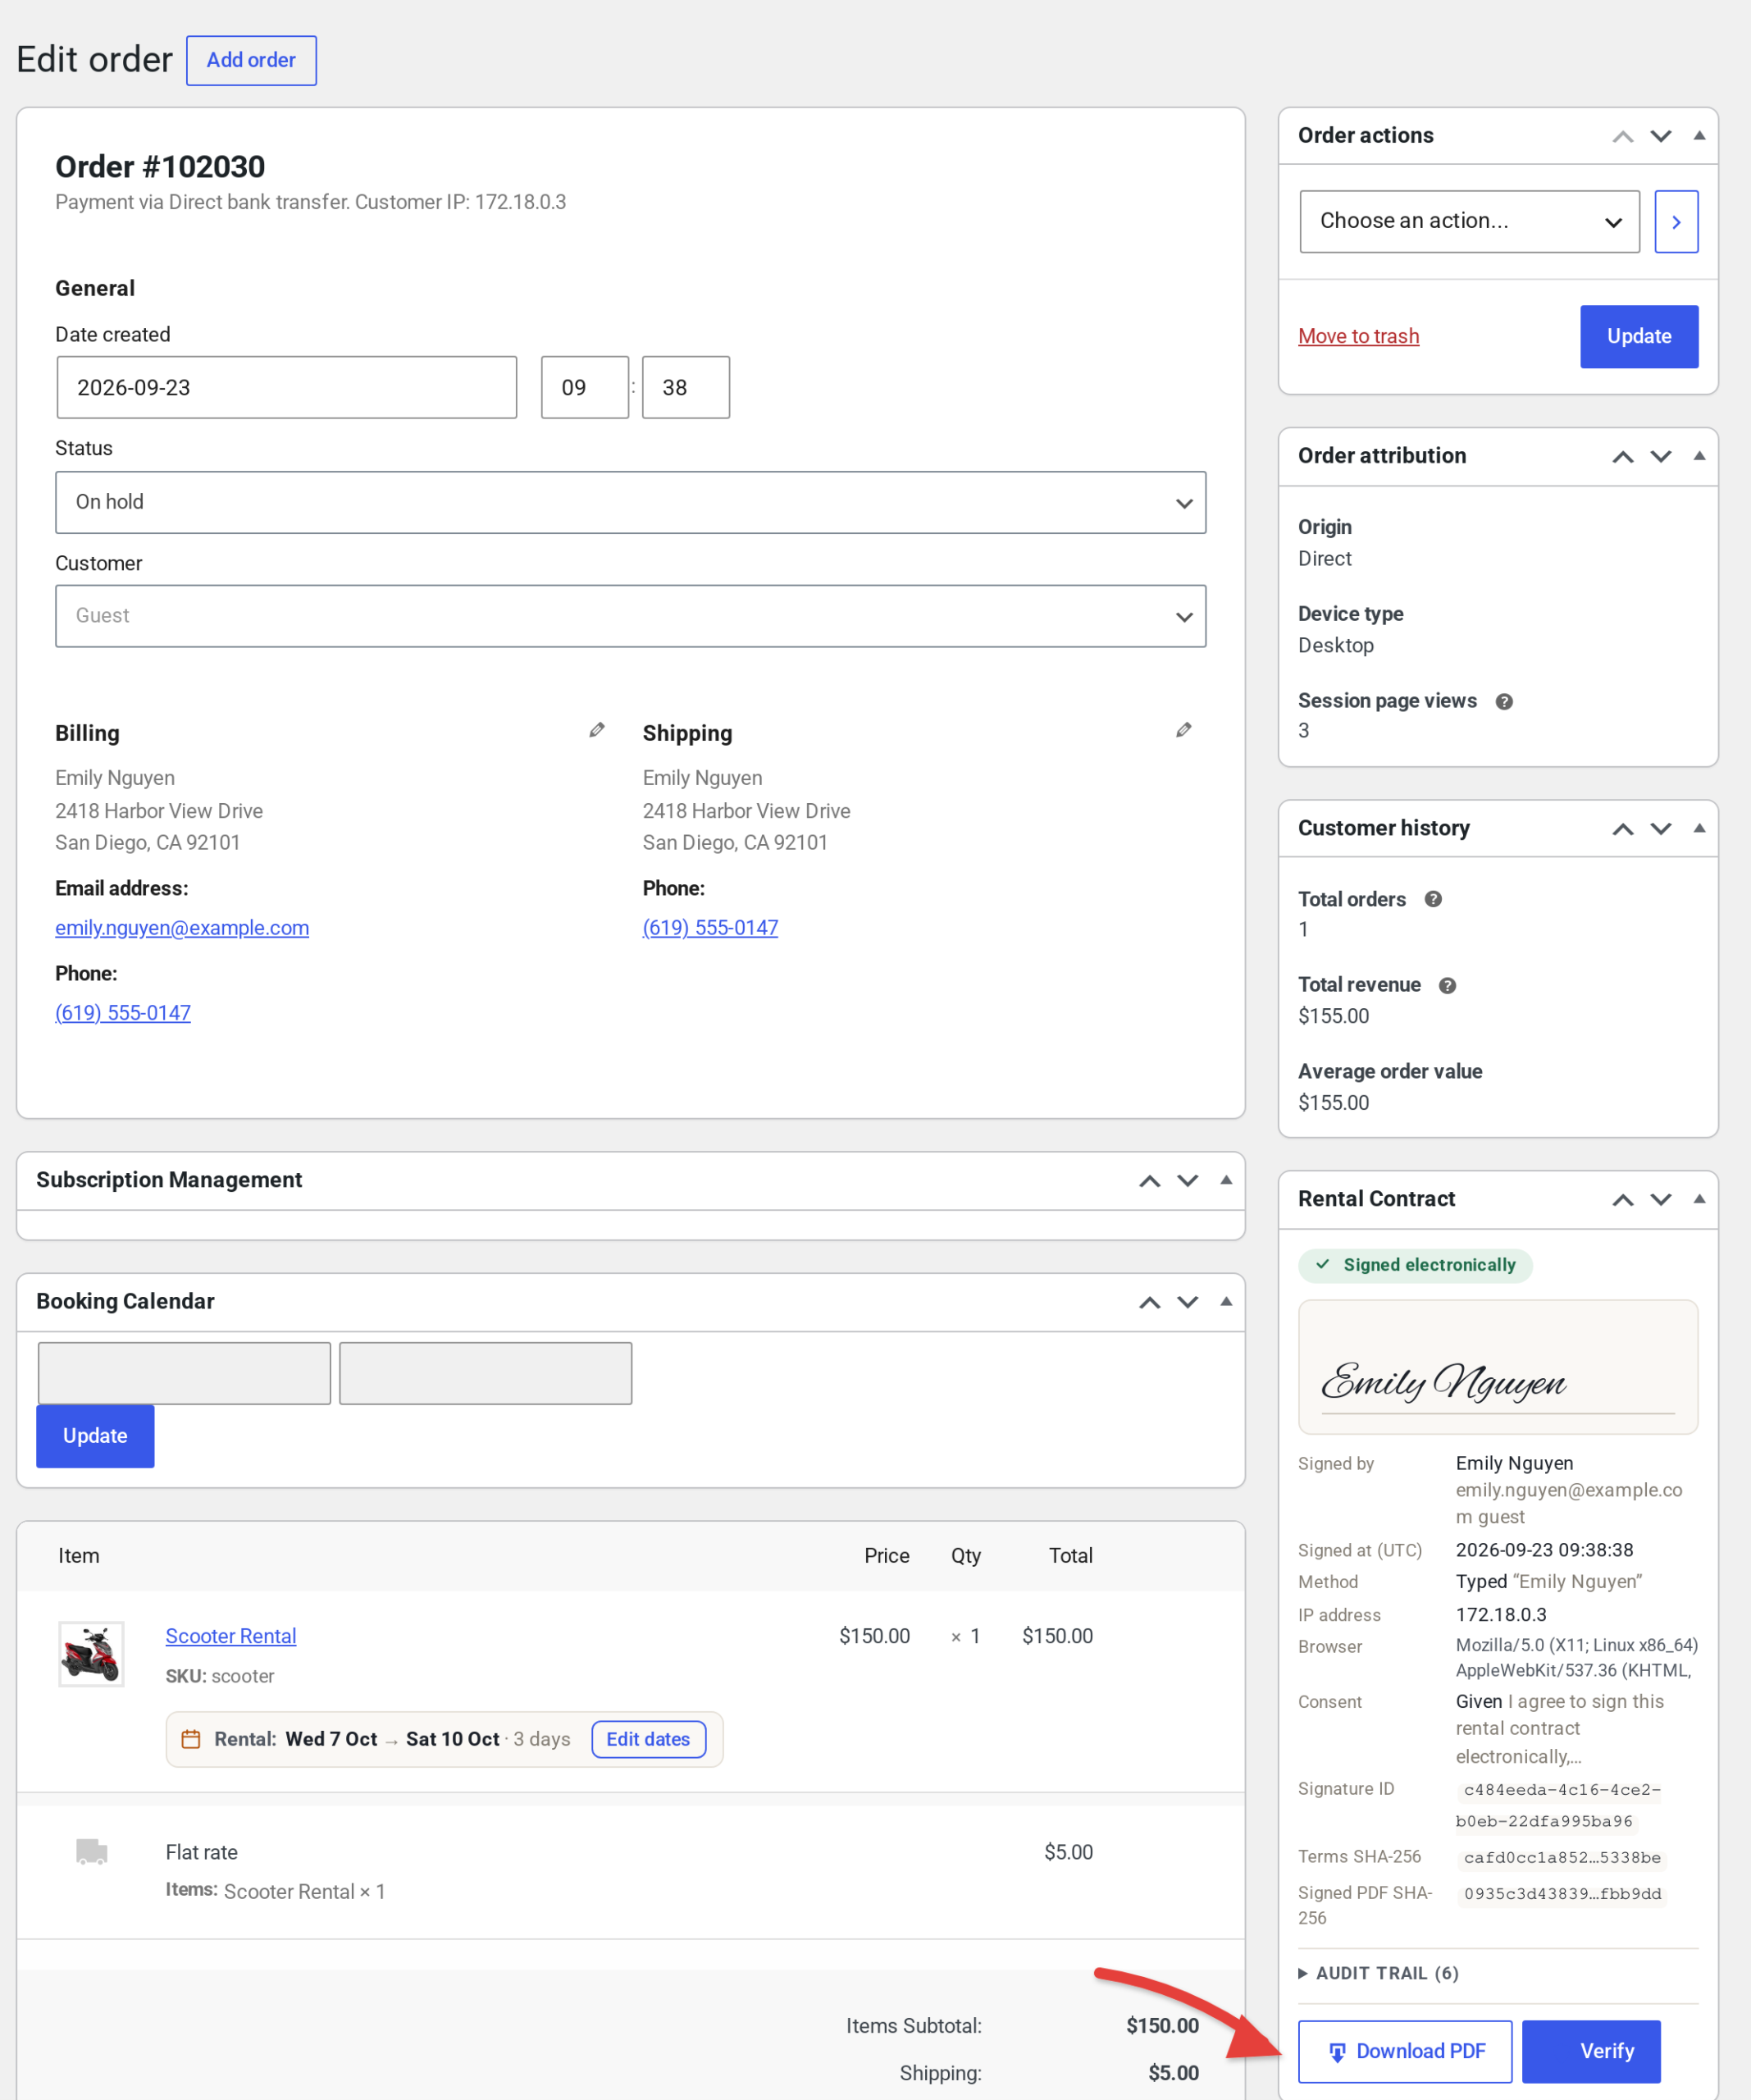This screenshot has width=1751, height=2100.
Task: Move Customer history panel up
Action: pos(1623,829)
